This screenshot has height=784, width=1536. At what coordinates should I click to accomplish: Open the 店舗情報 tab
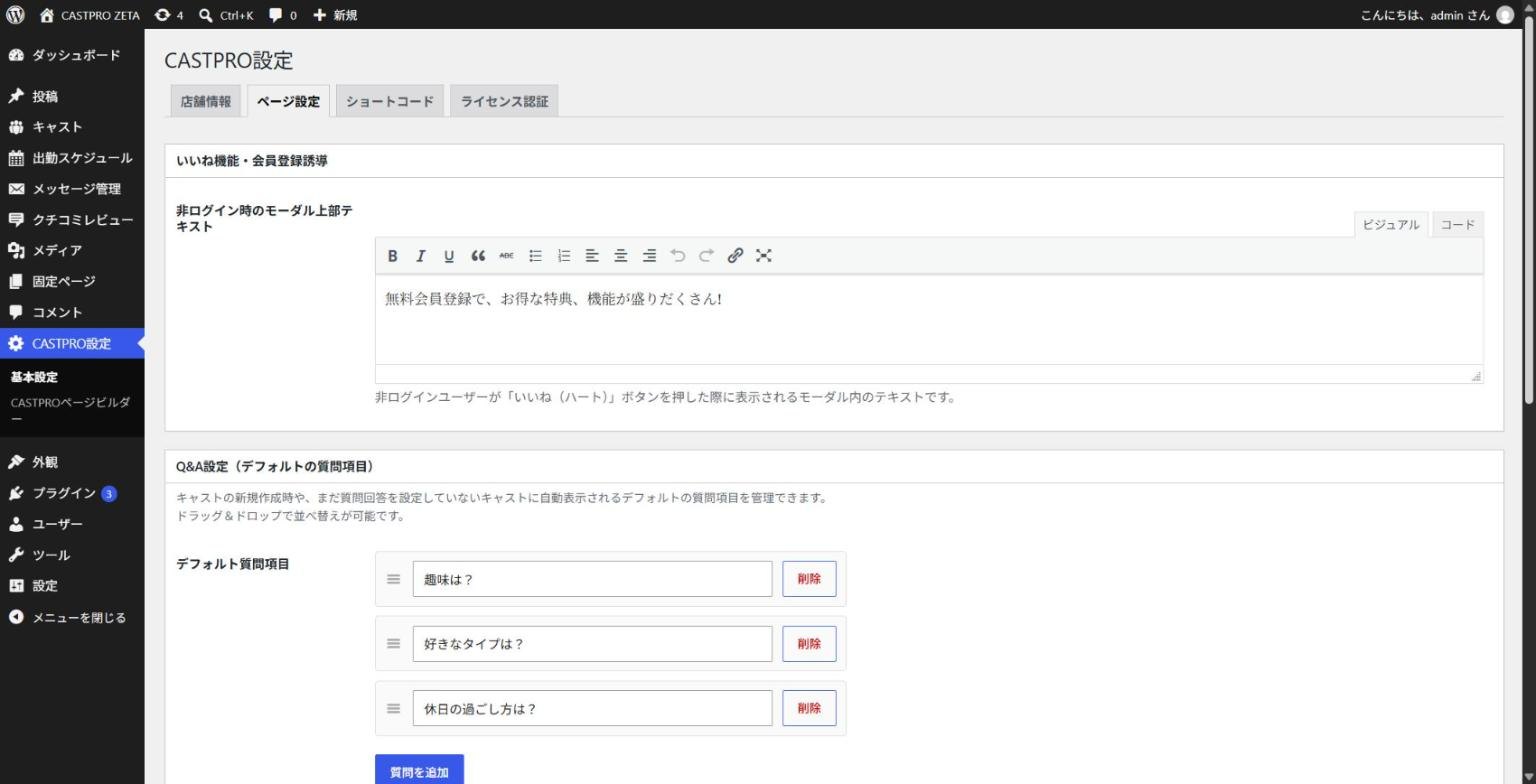(x=205, y=101)
